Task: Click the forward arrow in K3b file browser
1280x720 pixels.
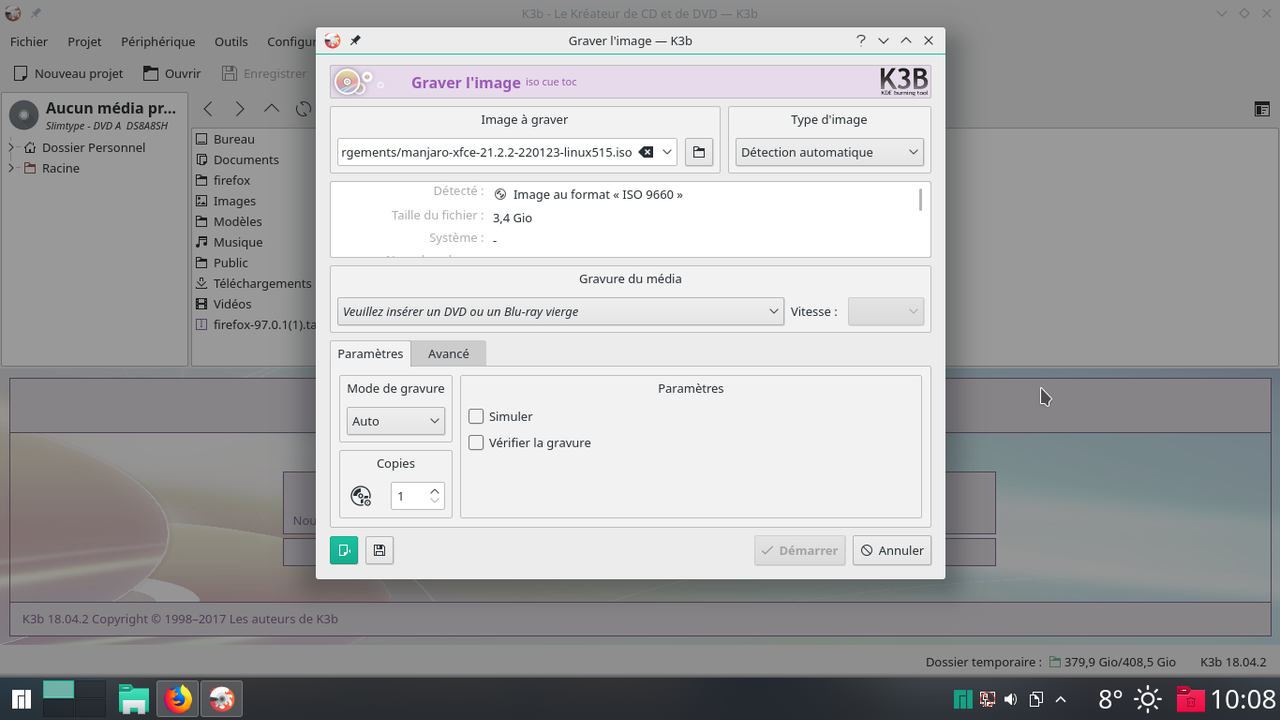Action: point(240,108)
